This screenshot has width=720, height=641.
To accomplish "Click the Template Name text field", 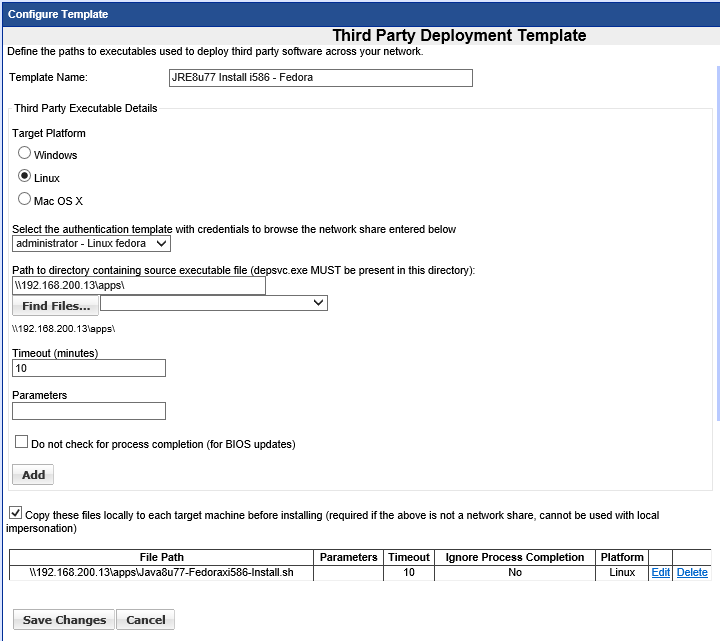I will tap(320, 78).
